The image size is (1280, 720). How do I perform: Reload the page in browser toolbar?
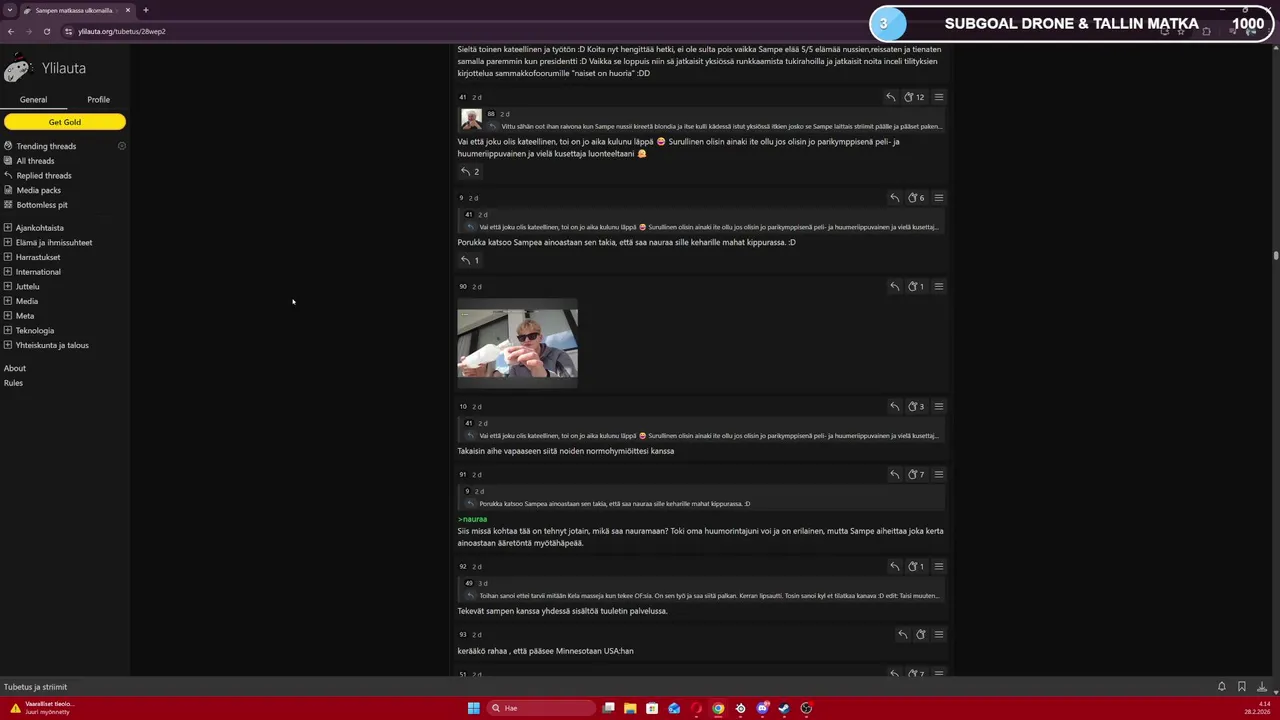coord(46,31)
